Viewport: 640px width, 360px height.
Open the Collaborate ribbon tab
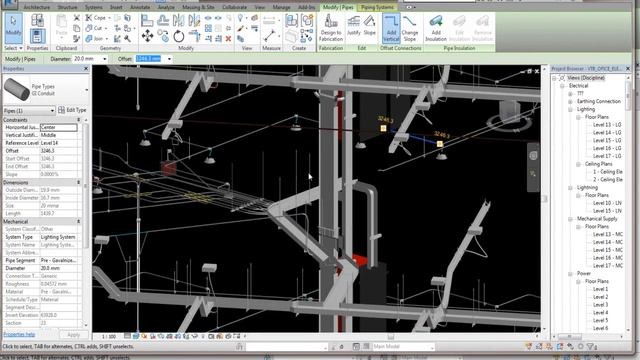point(234,7)
